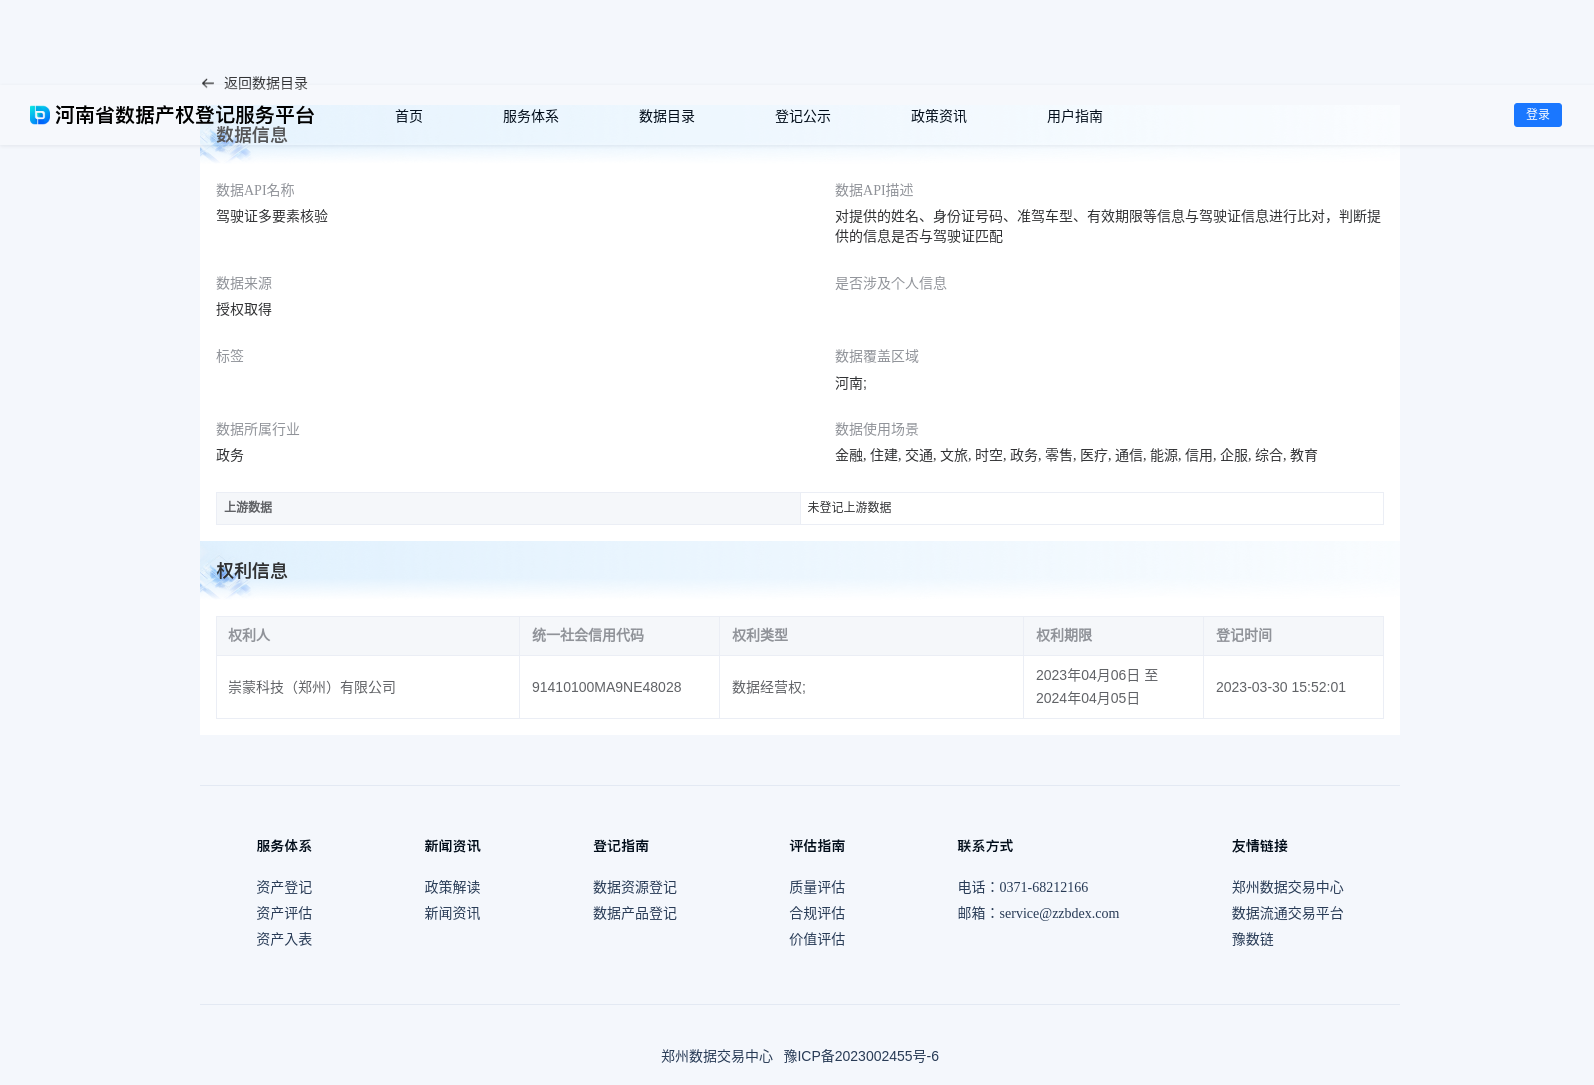The height and width of the screenshot is (1085, 1594).
Task: Open the 首页 menu item
Action: (409, 116)
